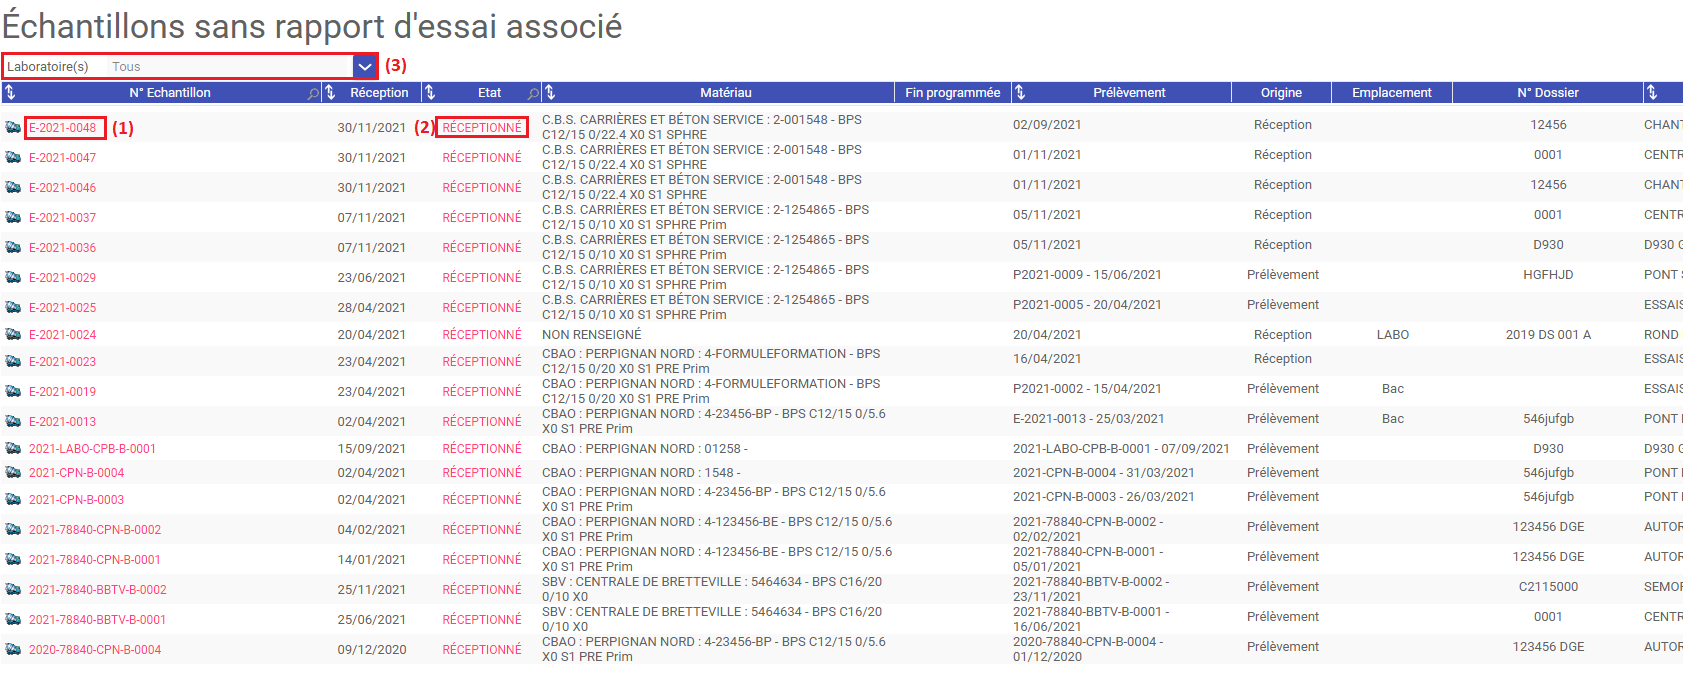Screen dimensions: 1683x678
Task: Click the N° Echantillon column header
Action: [x=170, y=93]
